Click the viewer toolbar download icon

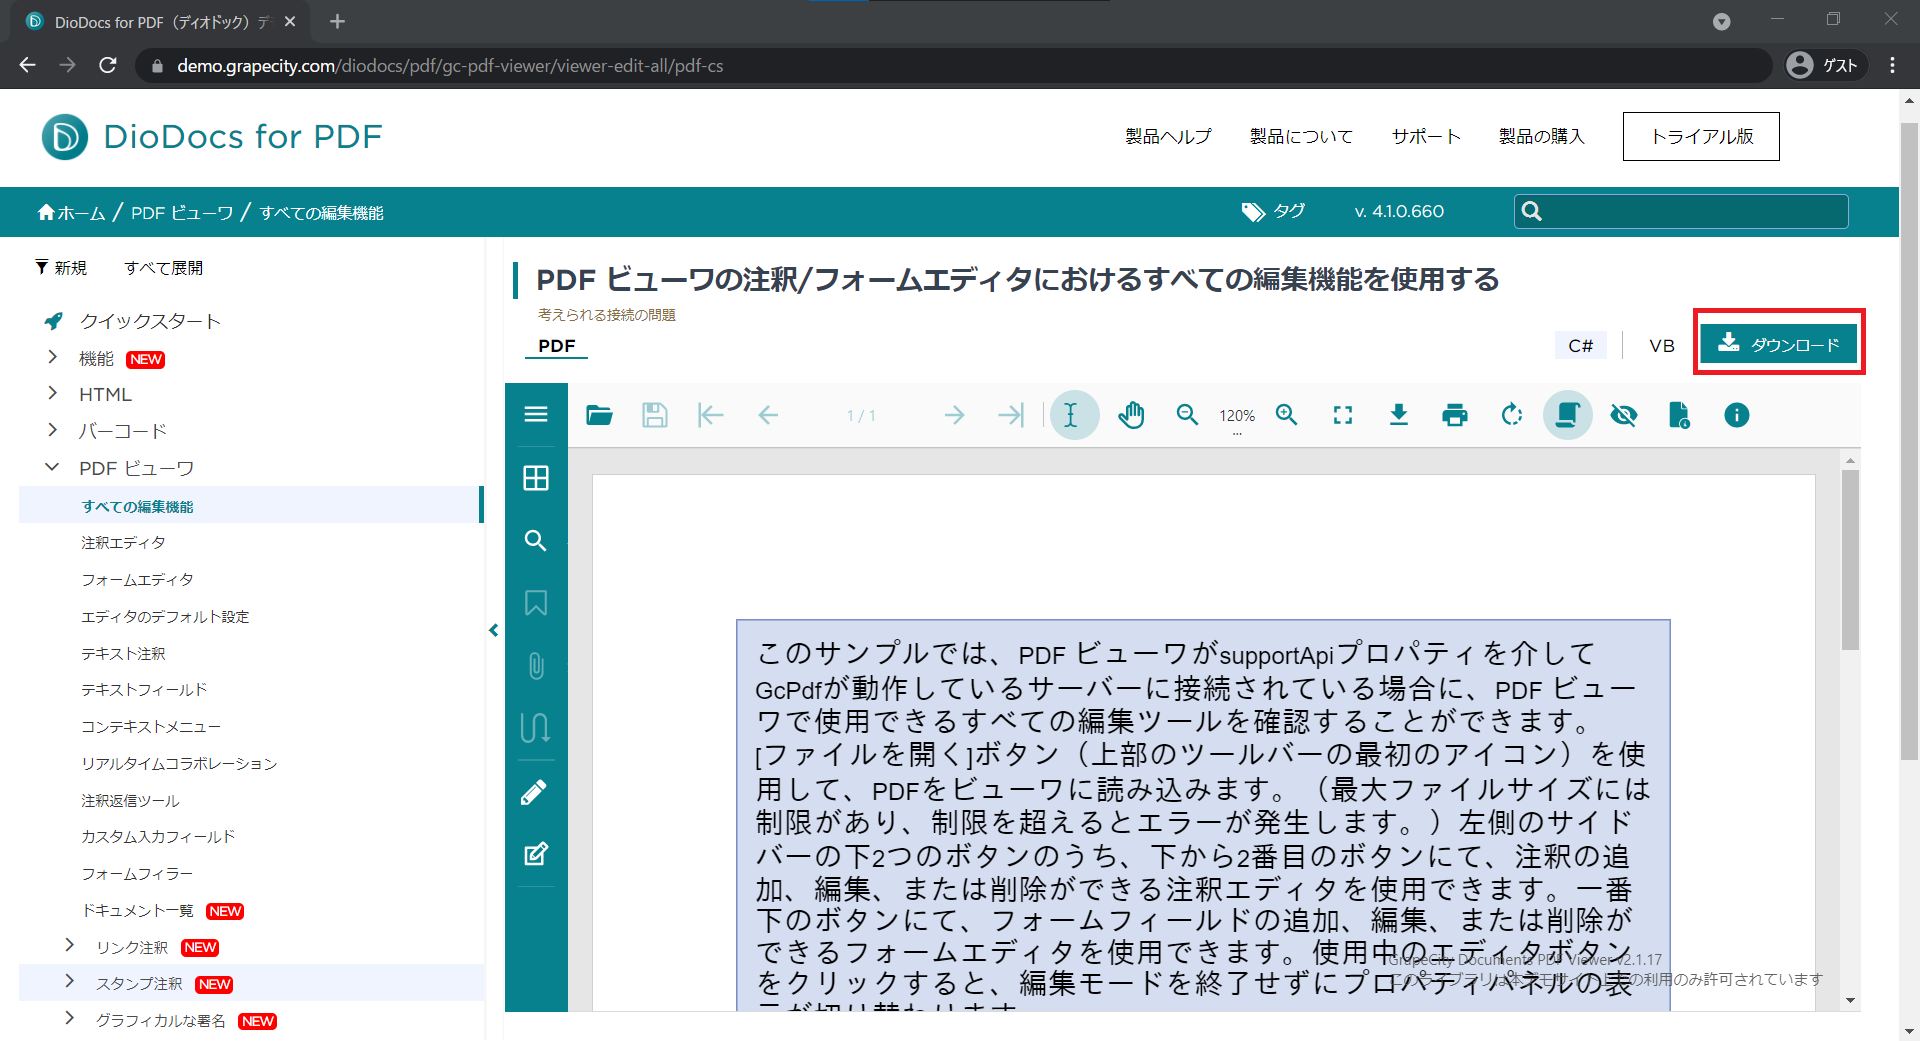tap(1399, 415)
